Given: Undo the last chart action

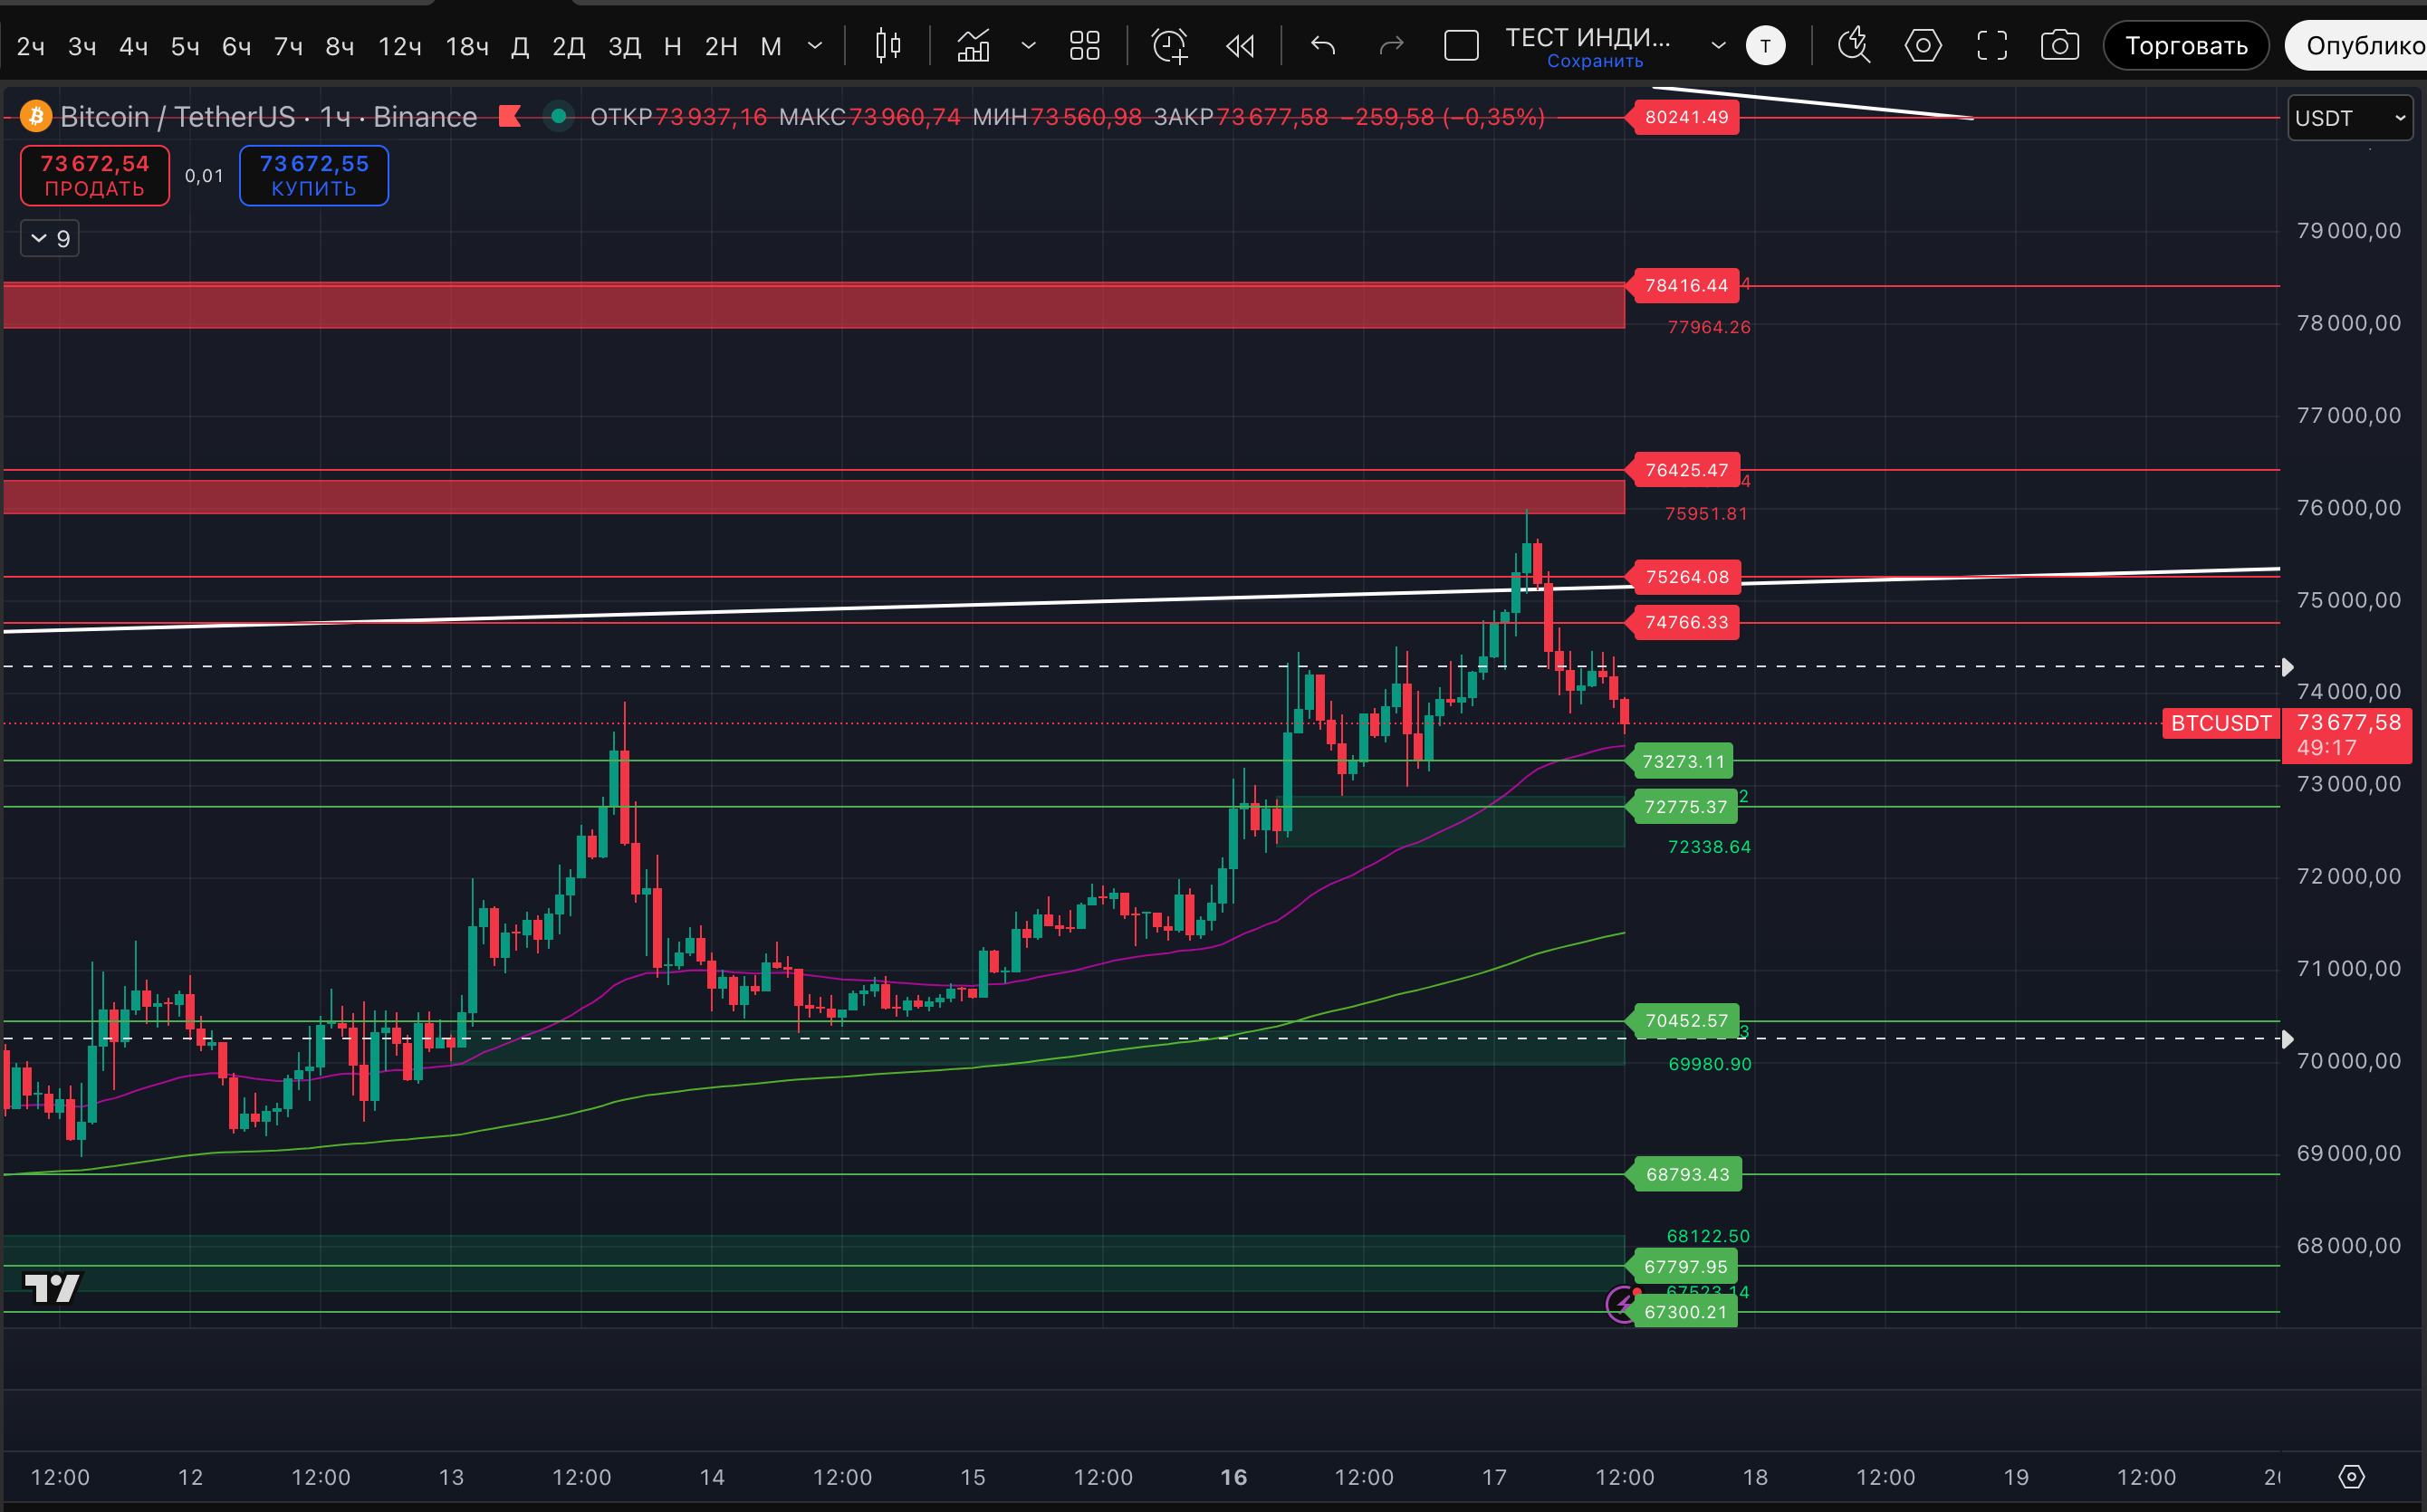Looking at the screenshot, I should [x=1323, y=46].
